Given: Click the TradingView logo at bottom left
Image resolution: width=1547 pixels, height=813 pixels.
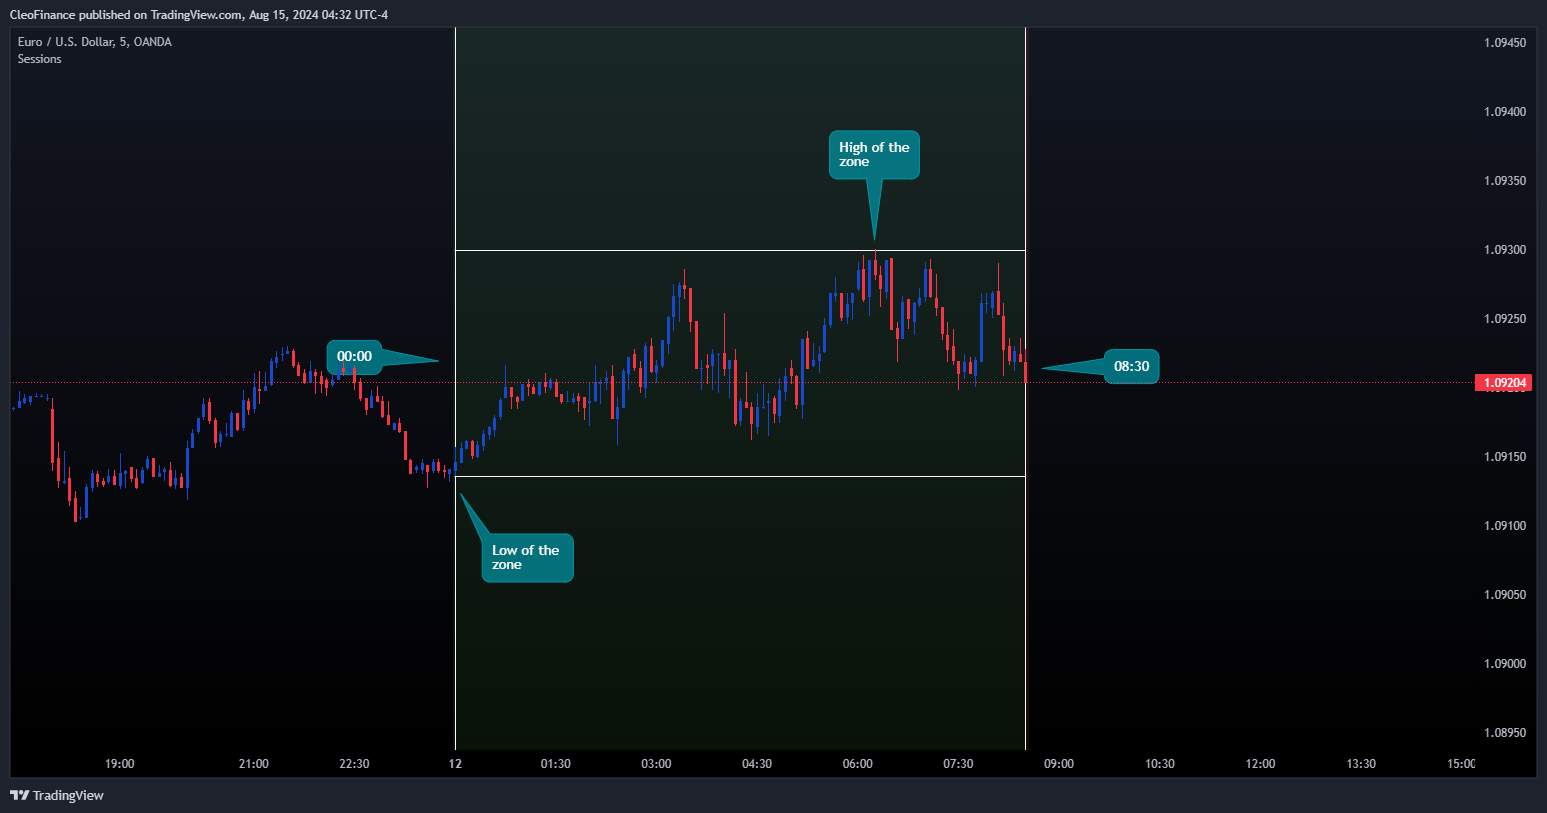Looking at the screenshot, I should coord(57,795).
